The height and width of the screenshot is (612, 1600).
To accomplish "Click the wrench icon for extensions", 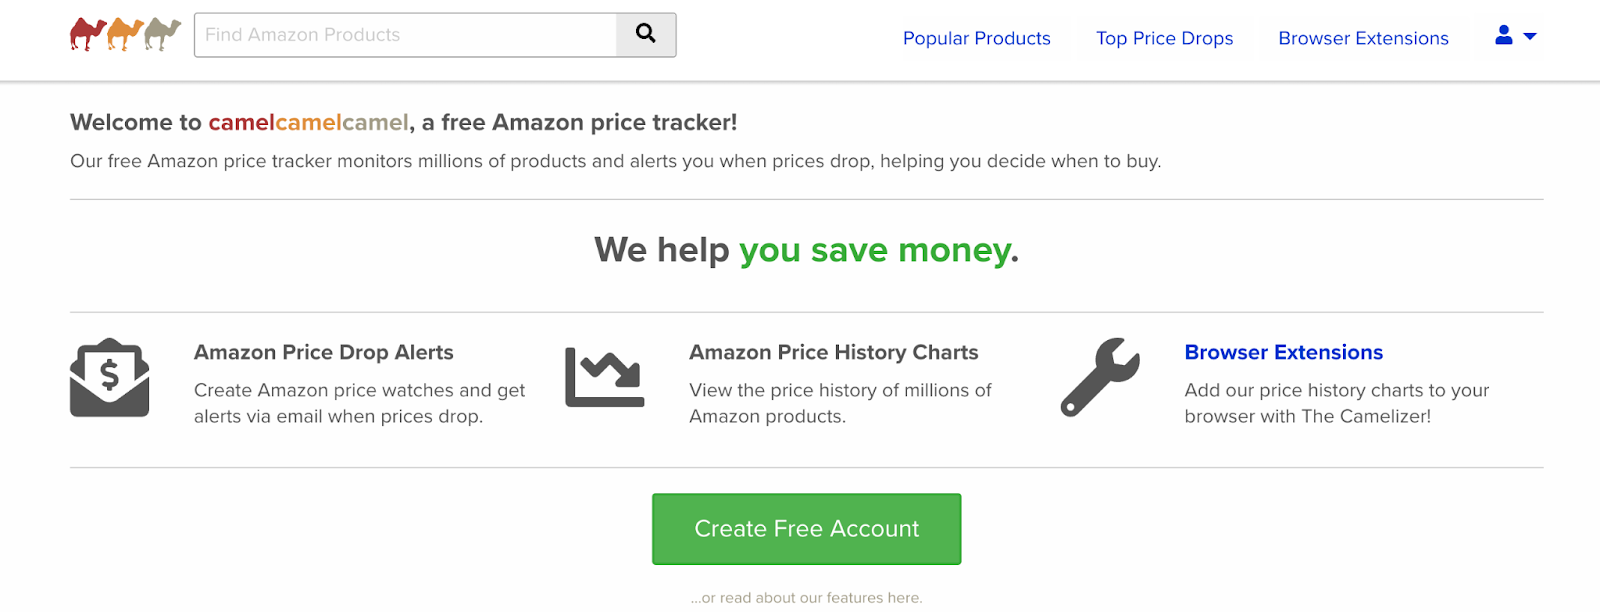I will (x=1100, y=377).
